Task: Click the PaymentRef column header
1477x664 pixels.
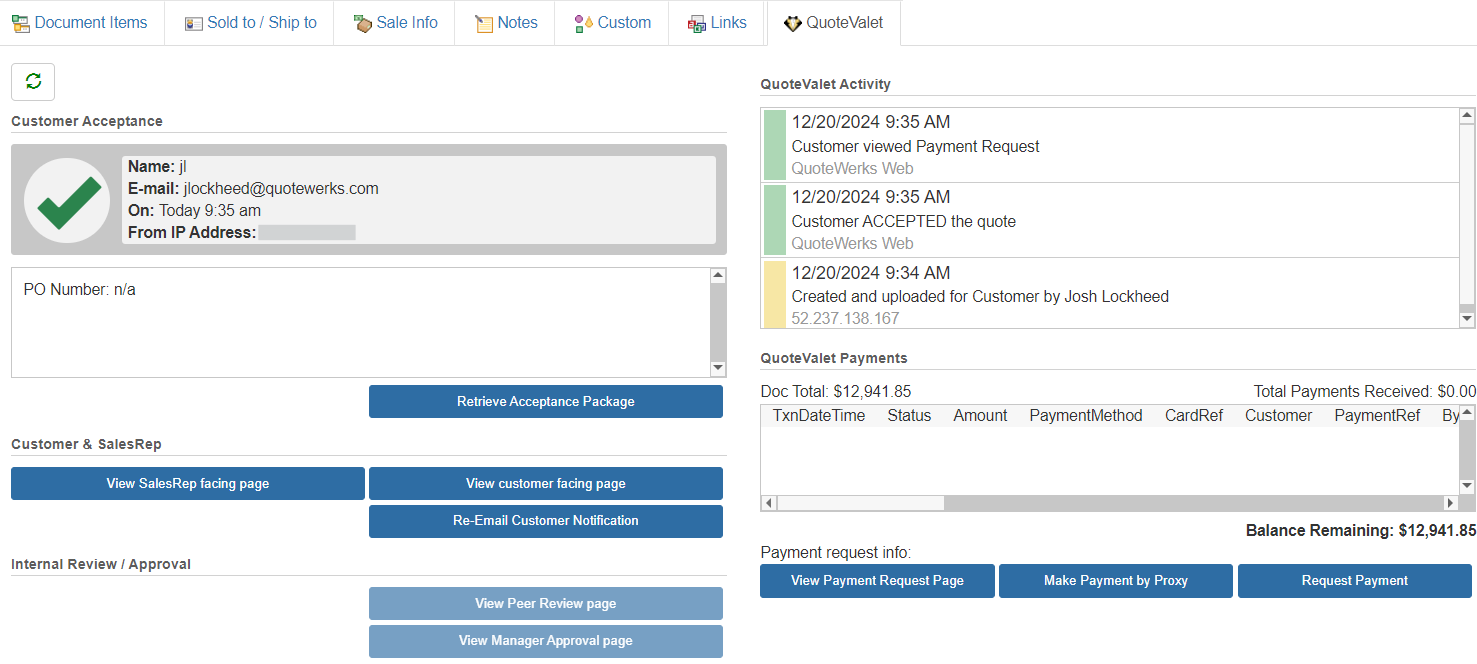Action: point(1377,416)
